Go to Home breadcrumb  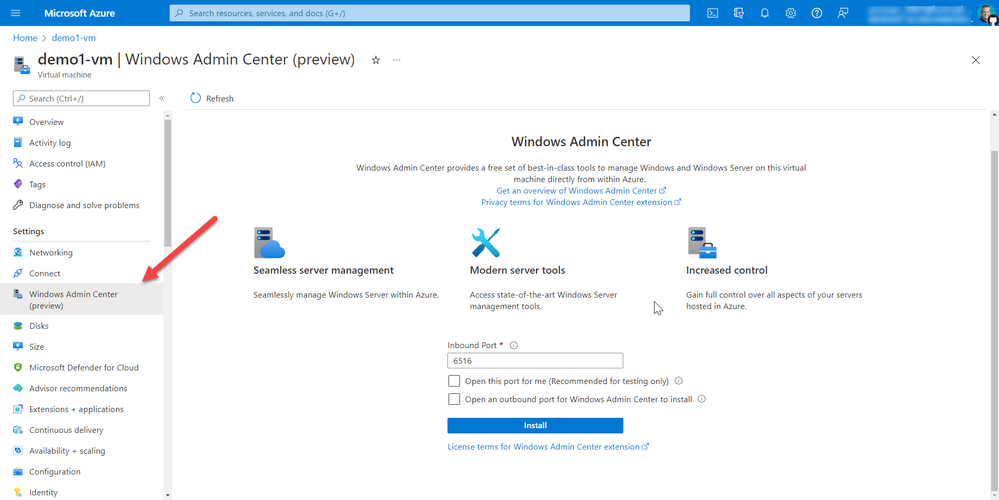25,38
